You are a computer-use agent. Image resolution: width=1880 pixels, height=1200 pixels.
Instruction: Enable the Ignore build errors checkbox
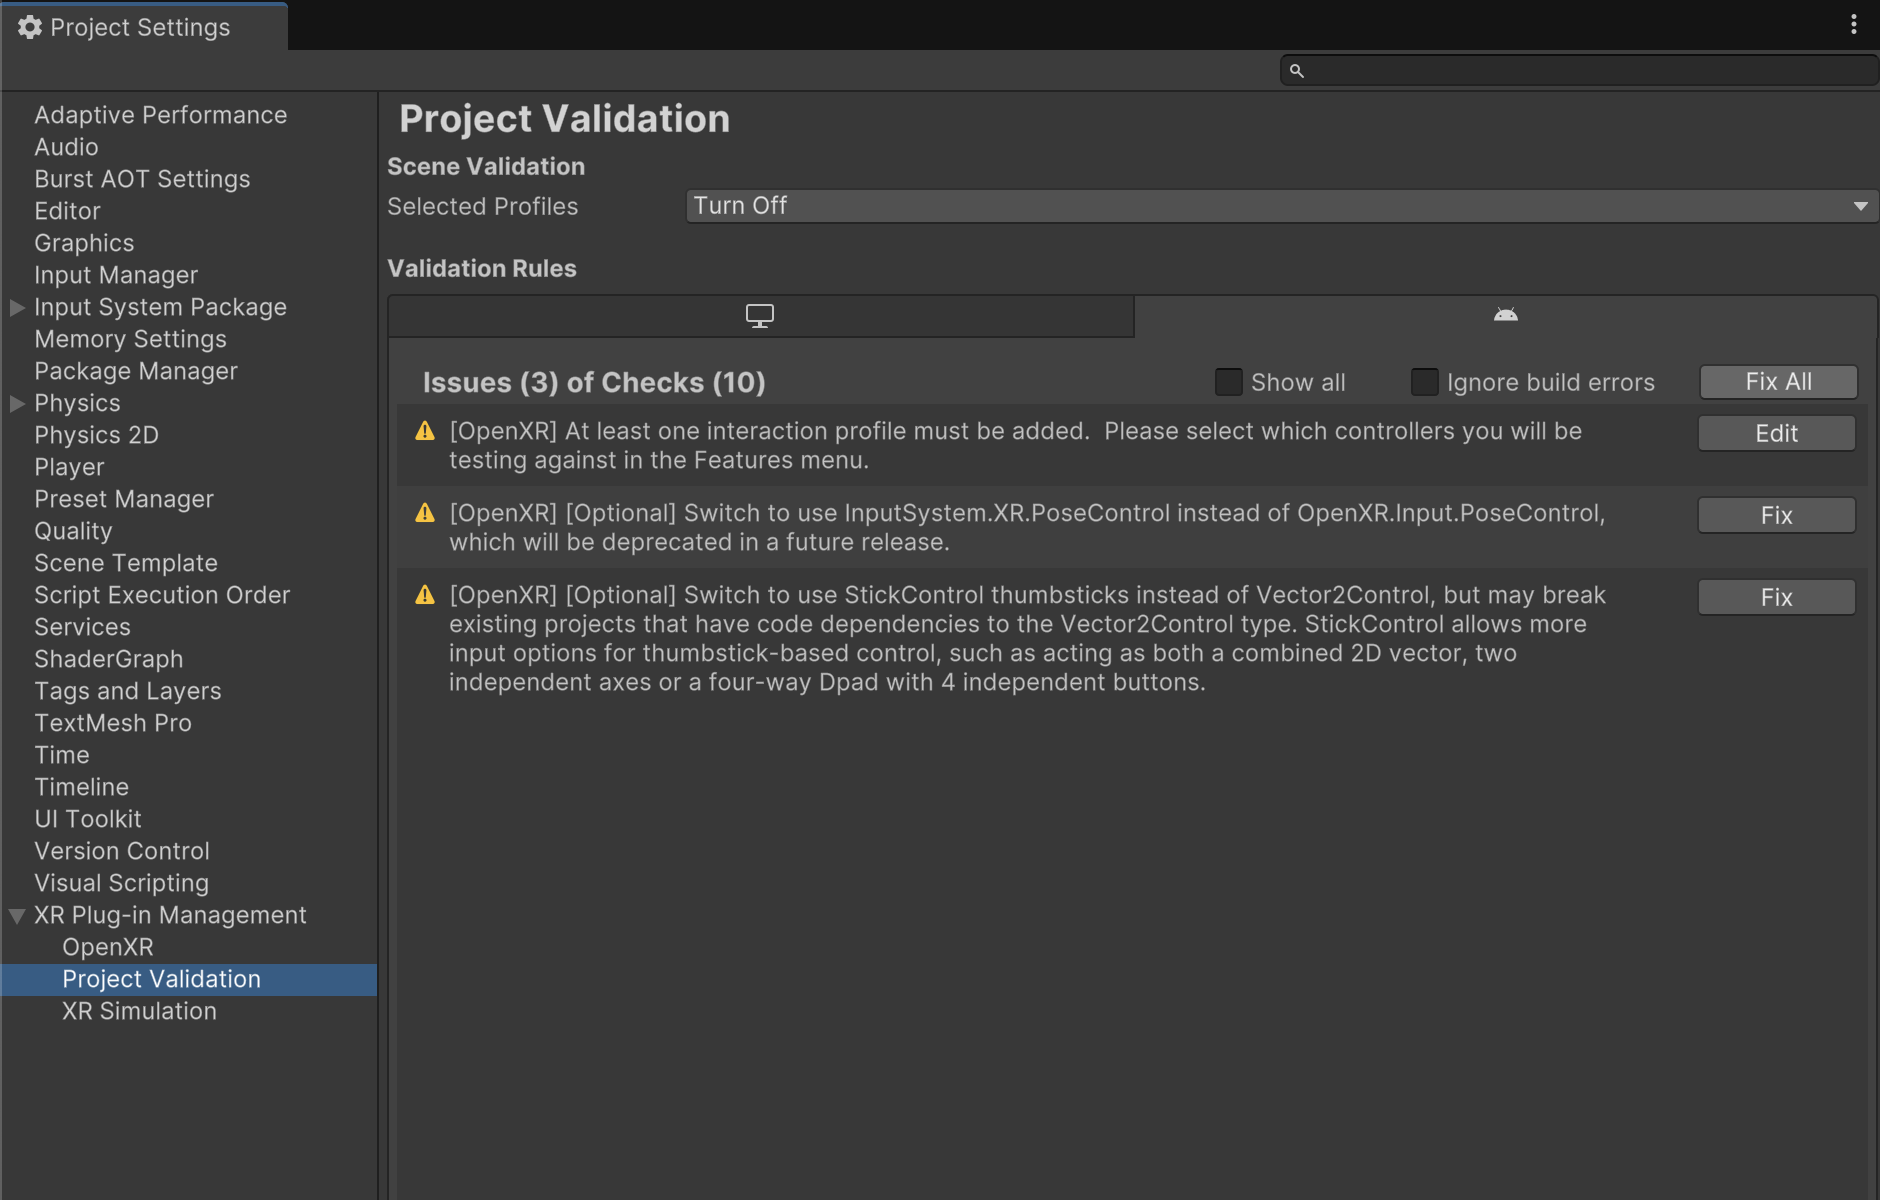(1424, 382)
